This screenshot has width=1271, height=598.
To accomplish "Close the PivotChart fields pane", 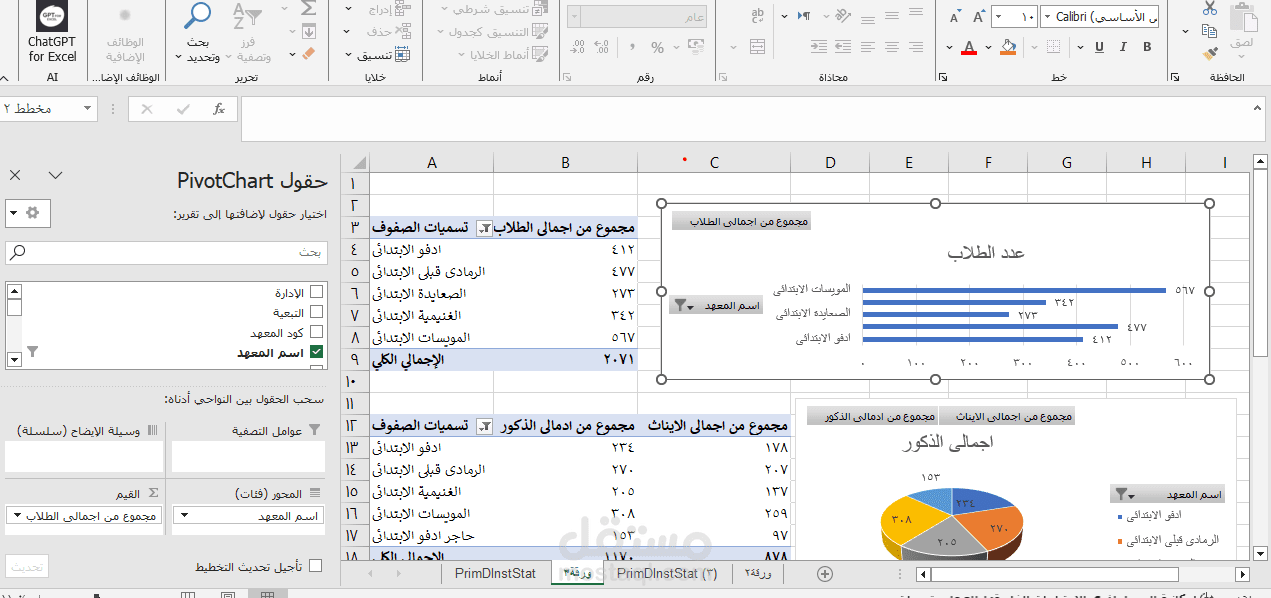I will (x=15, y=175).
